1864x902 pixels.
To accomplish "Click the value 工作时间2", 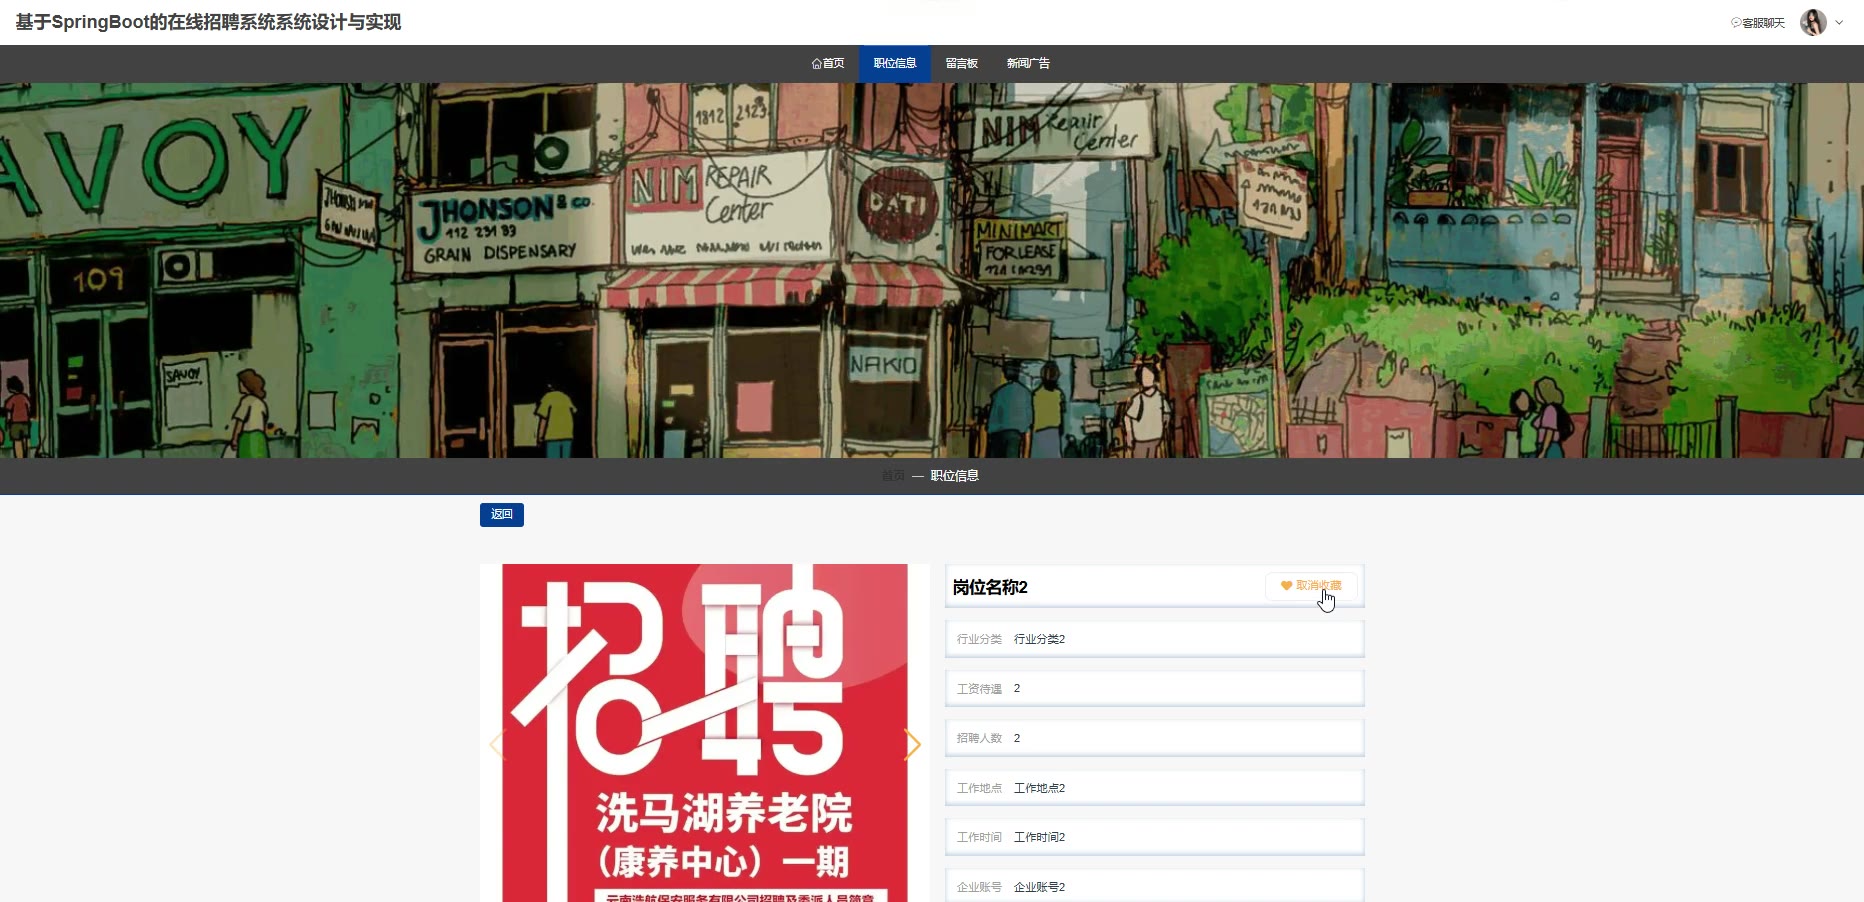I will click(1040, 837).
